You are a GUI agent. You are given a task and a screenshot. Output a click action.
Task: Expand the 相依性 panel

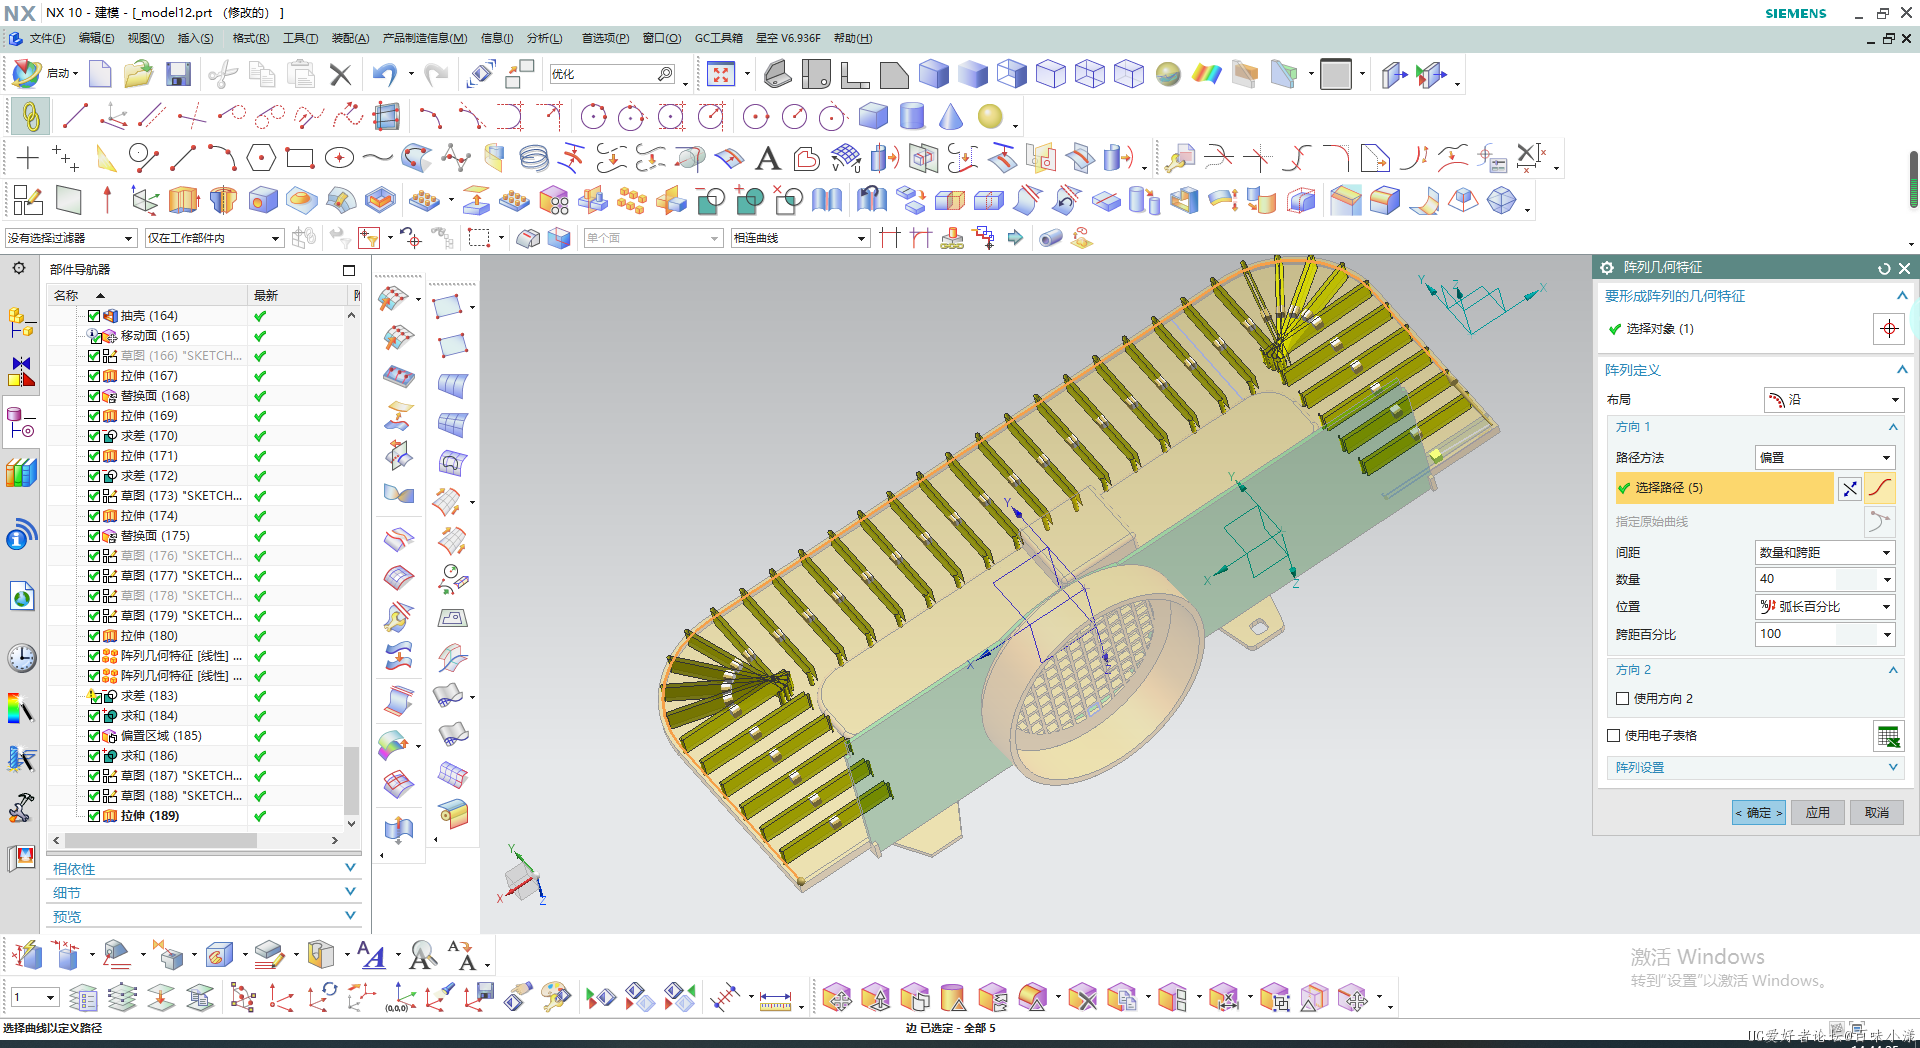tap(204, 868)
